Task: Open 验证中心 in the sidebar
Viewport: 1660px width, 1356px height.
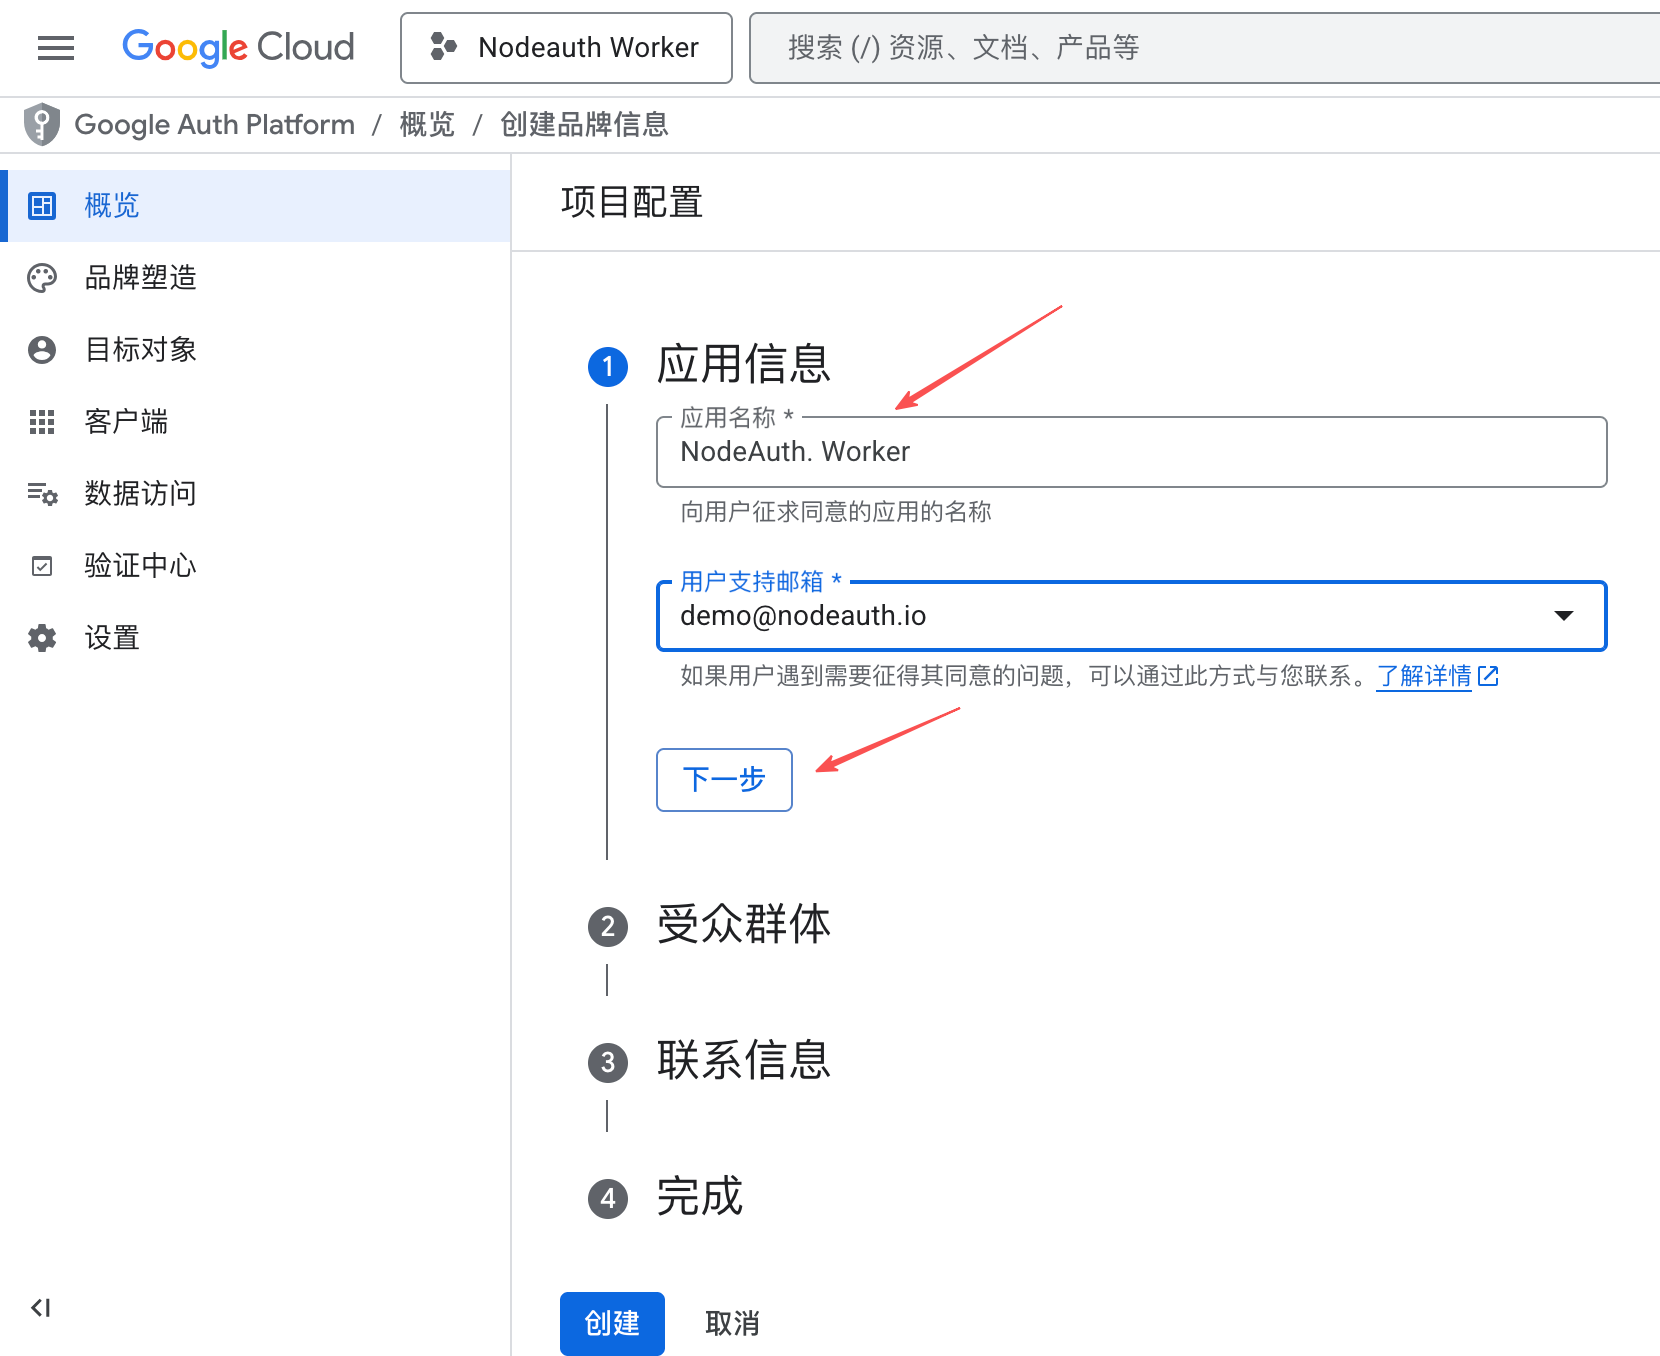Action: click(x=140, y=566)
